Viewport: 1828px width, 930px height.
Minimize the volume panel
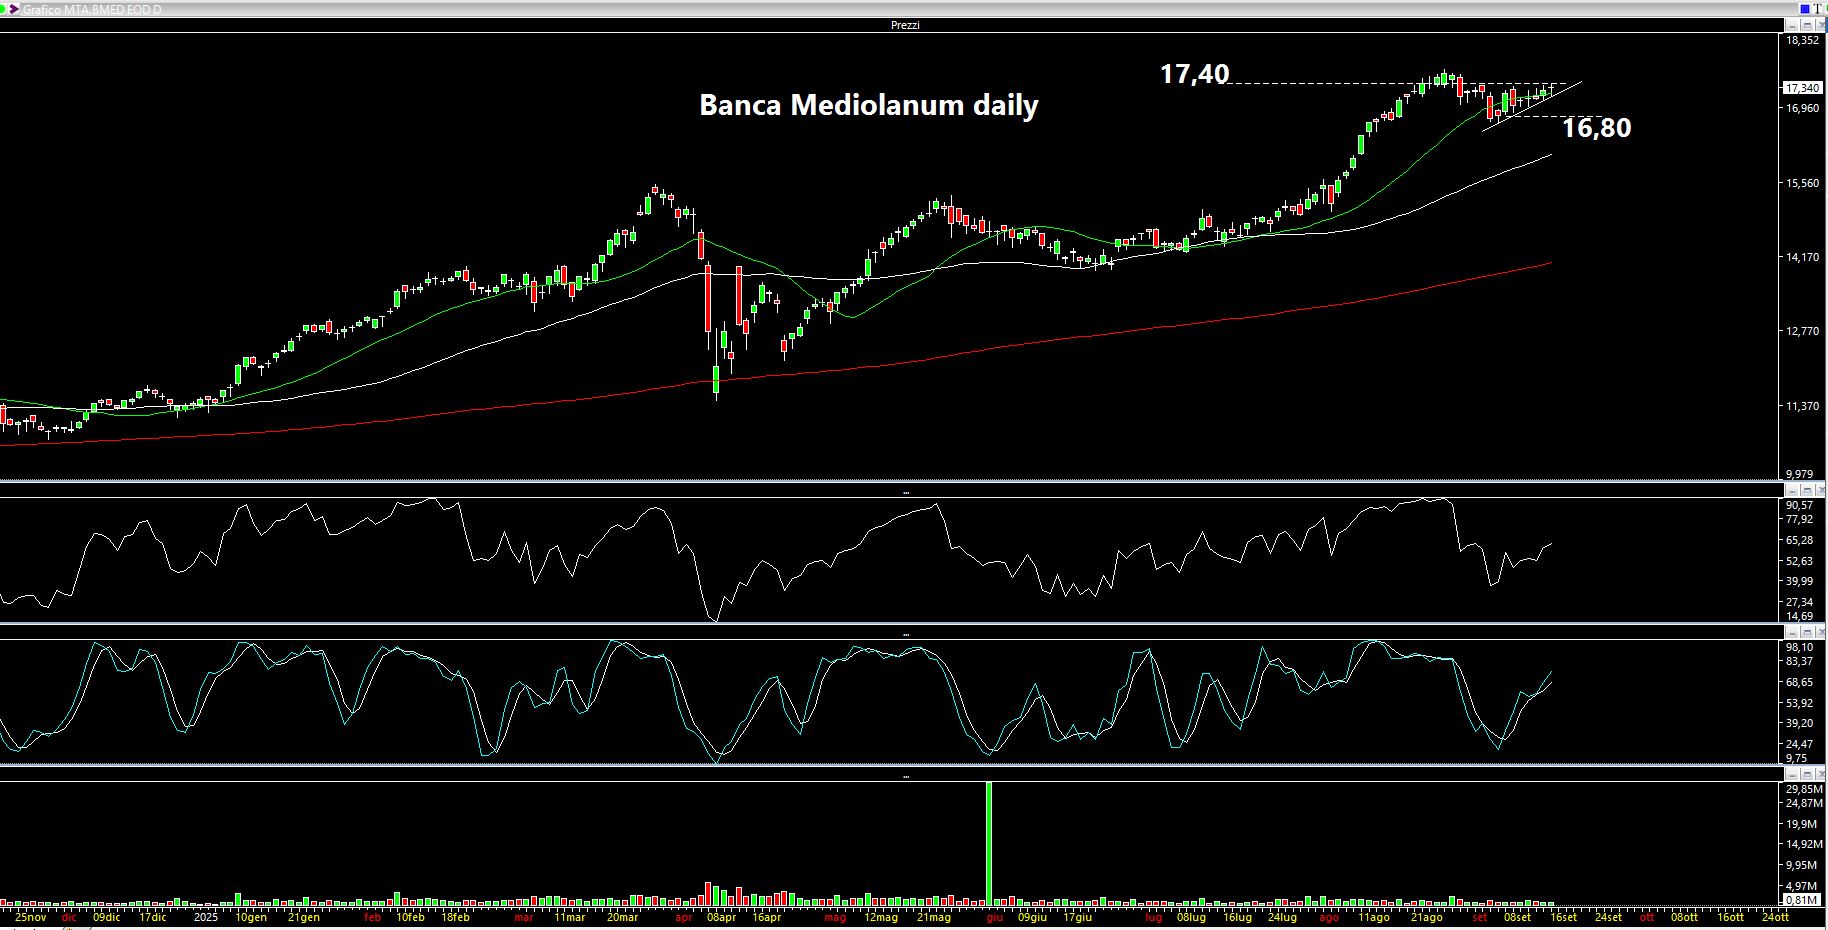(1792, 774)
